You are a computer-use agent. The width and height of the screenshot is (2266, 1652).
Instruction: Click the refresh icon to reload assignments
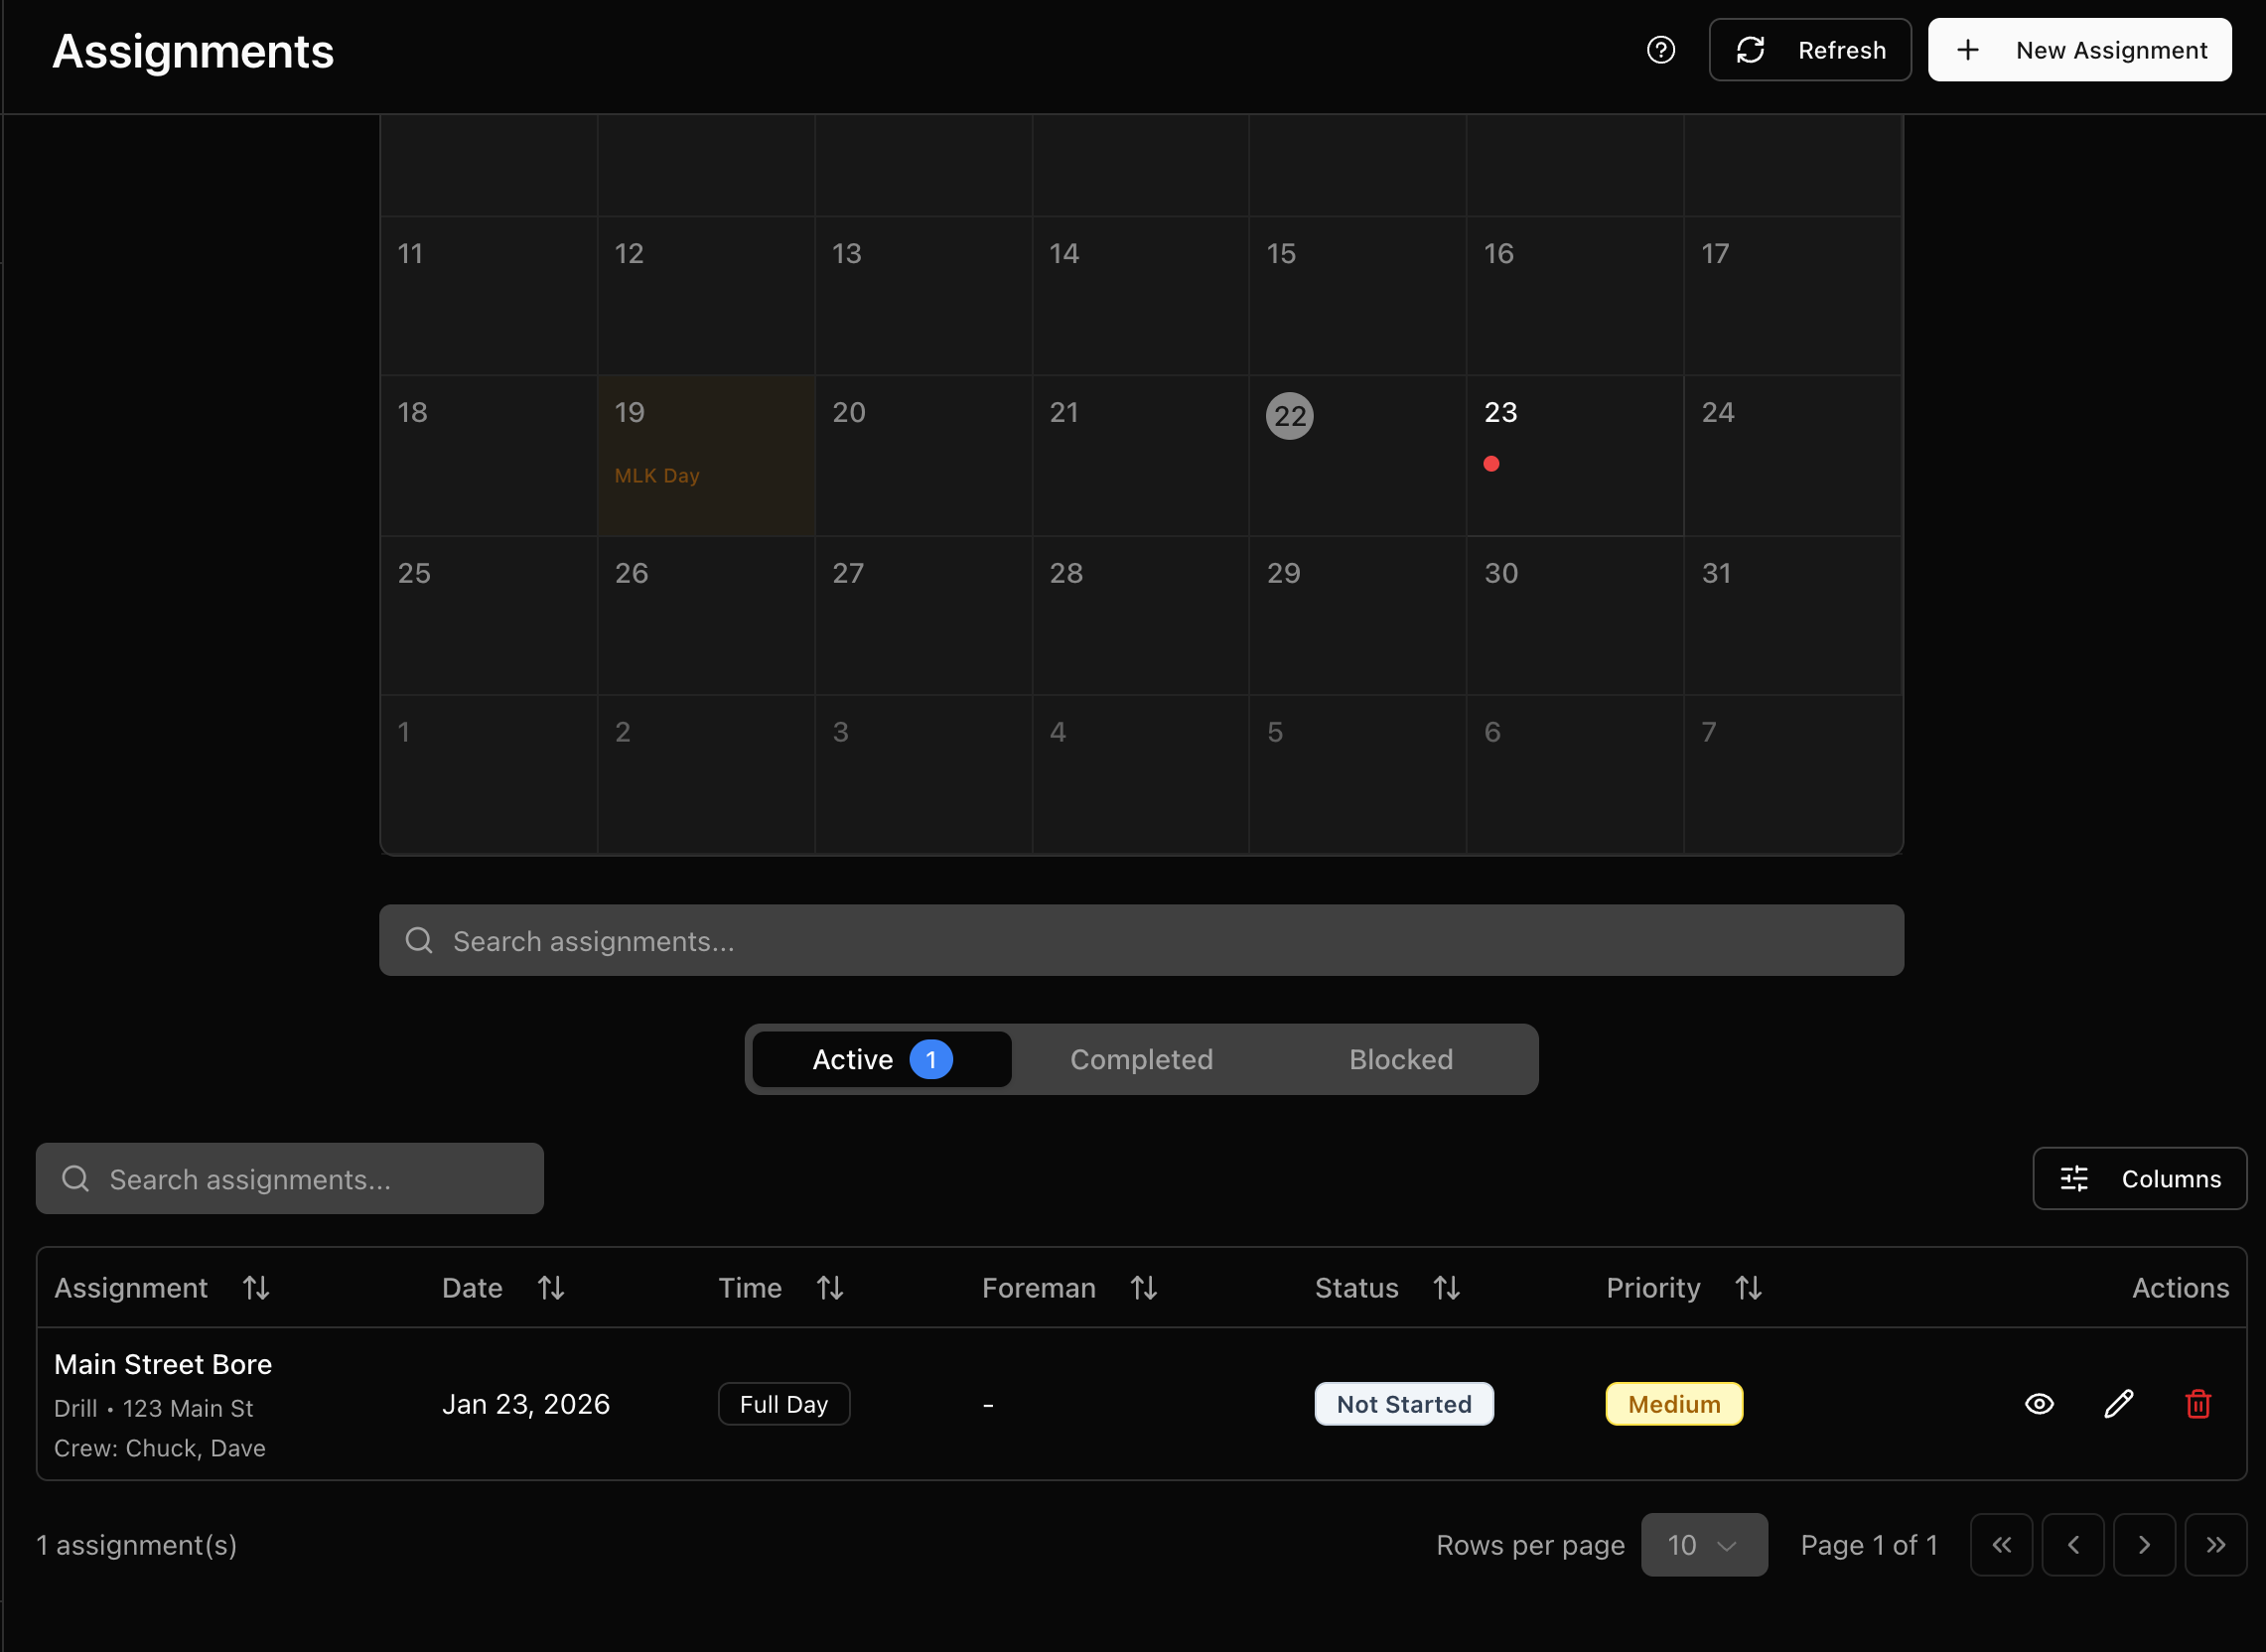(1751, 49)
